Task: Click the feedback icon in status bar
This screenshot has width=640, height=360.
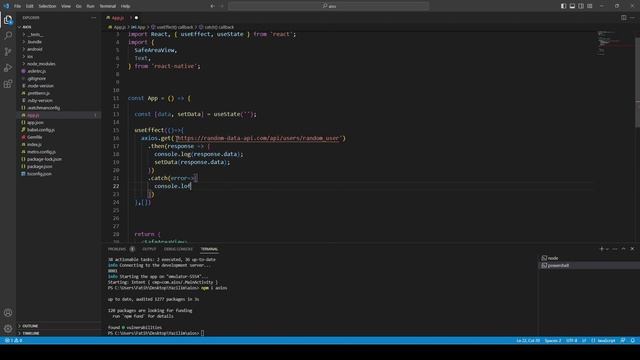Action: [x=623, y=340]
